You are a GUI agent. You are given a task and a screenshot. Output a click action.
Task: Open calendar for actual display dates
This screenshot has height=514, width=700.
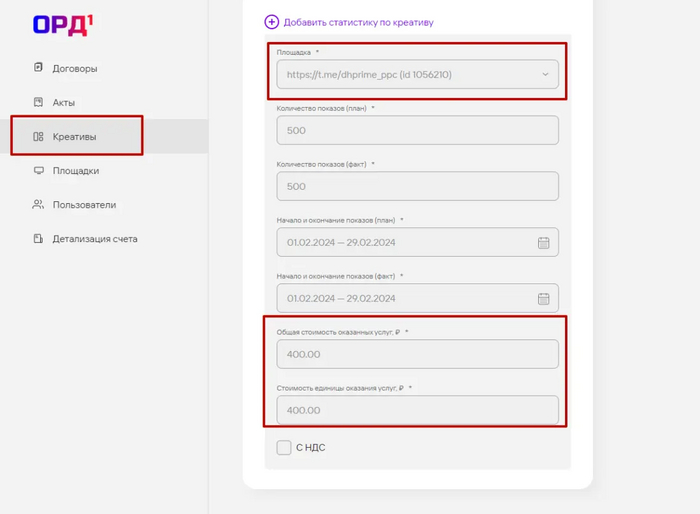(544, 298)
